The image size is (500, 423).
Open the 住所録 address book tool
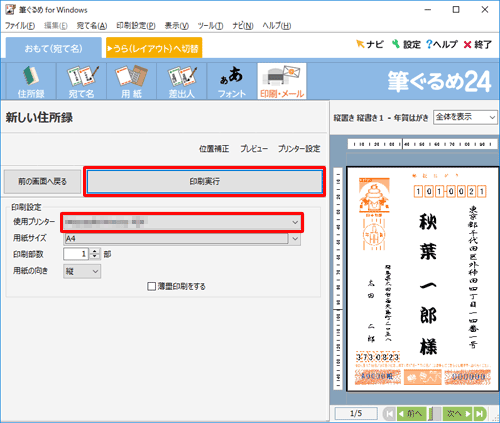click(x=31, y=81)
